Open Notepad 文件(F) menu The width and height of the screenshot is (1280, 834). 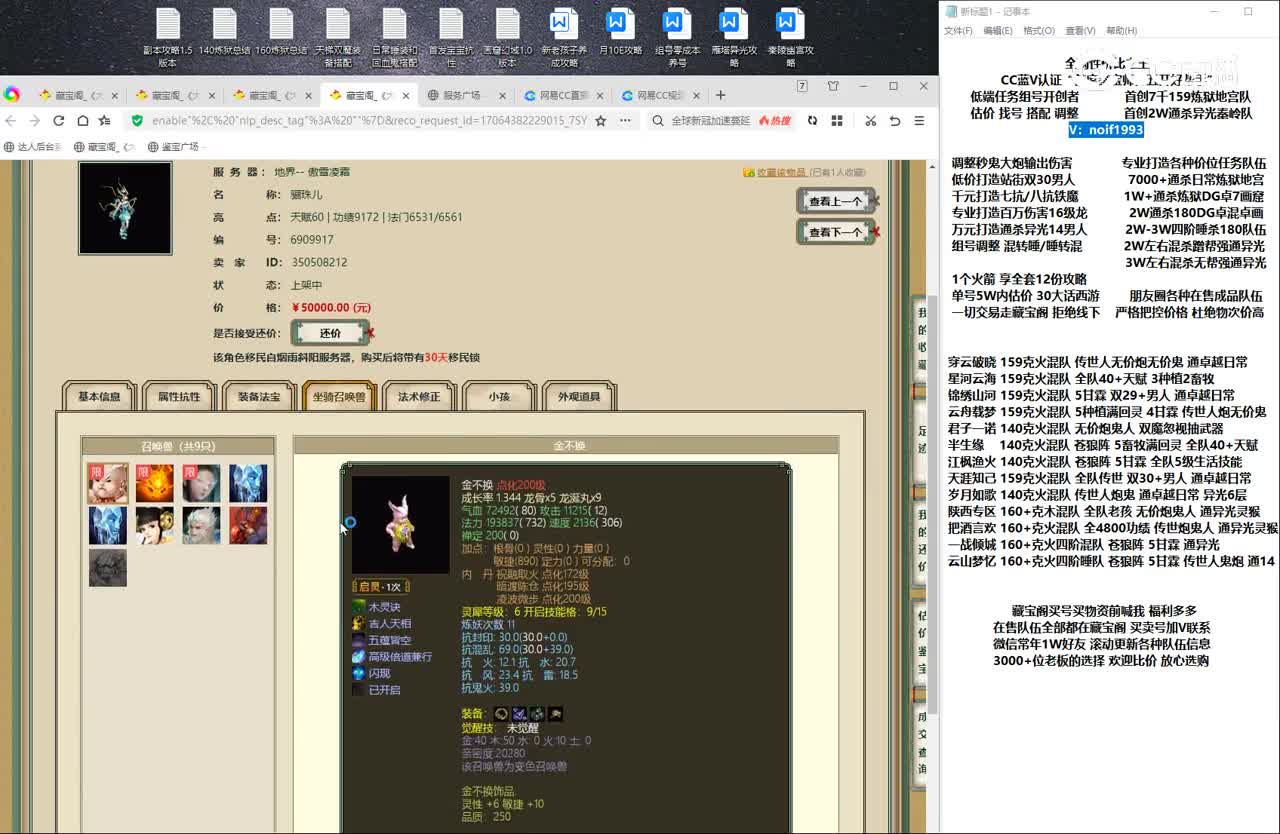coord(958,31)
